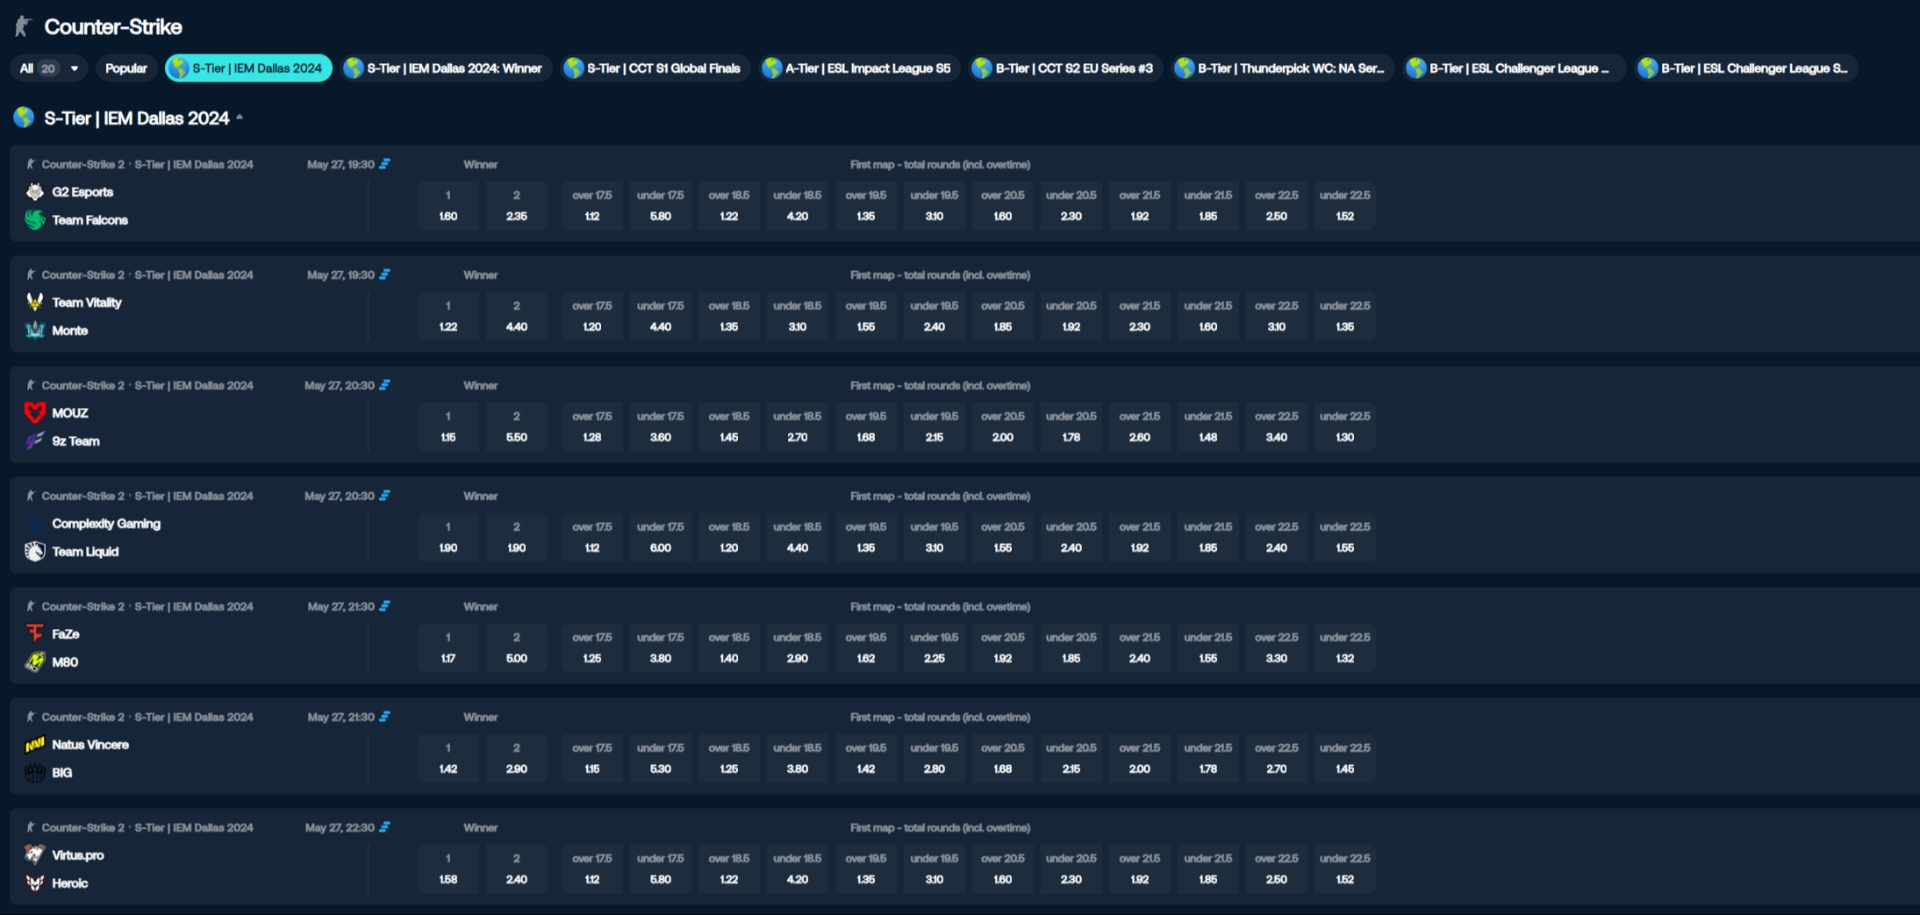Image resolution: width=1920 pixels, height=915 pixels.
Task: Open the All 20 dropdown
Action: click(x=49, y=68)
